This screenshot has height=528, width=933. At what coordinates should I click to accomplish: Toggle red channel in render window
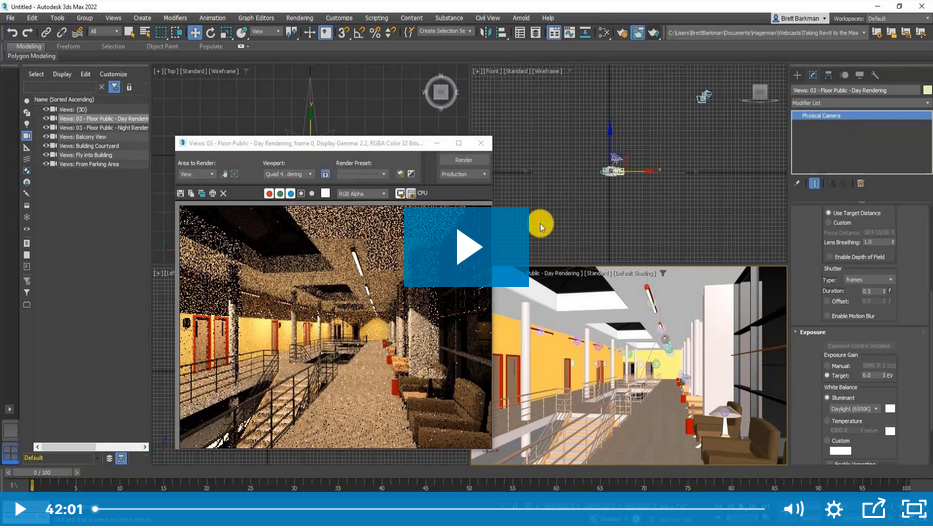coord(269,193)
